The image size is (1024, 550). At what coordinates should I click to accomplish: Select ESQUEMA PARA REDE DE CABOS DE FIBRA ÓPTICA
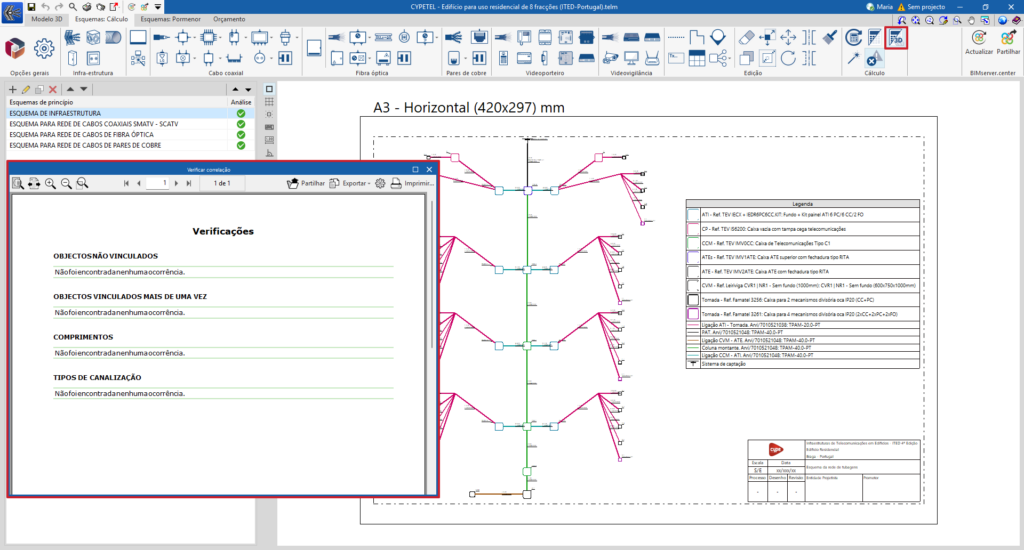[x=81, y=135]
